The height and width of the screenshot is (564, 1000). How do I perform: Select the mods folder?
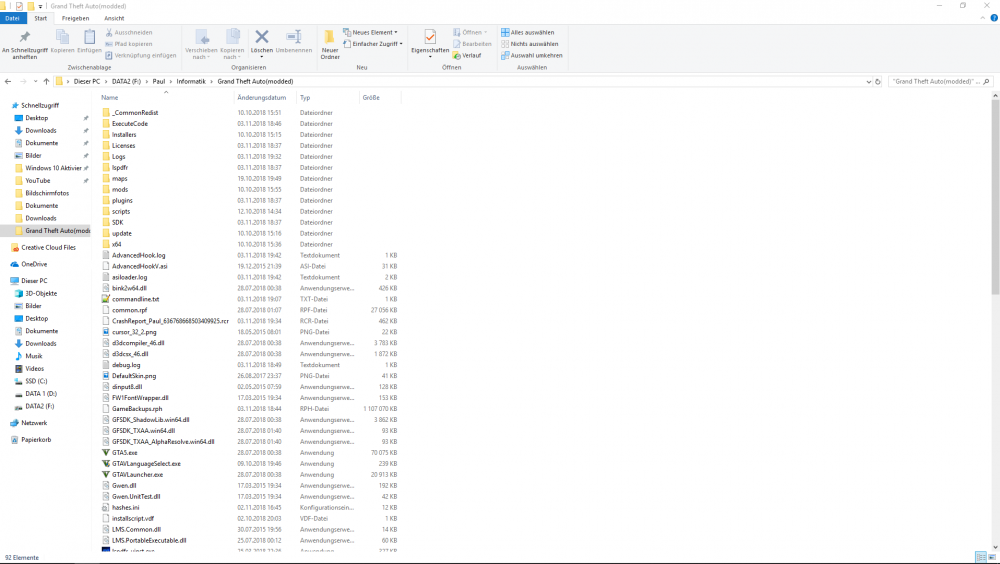120,189
